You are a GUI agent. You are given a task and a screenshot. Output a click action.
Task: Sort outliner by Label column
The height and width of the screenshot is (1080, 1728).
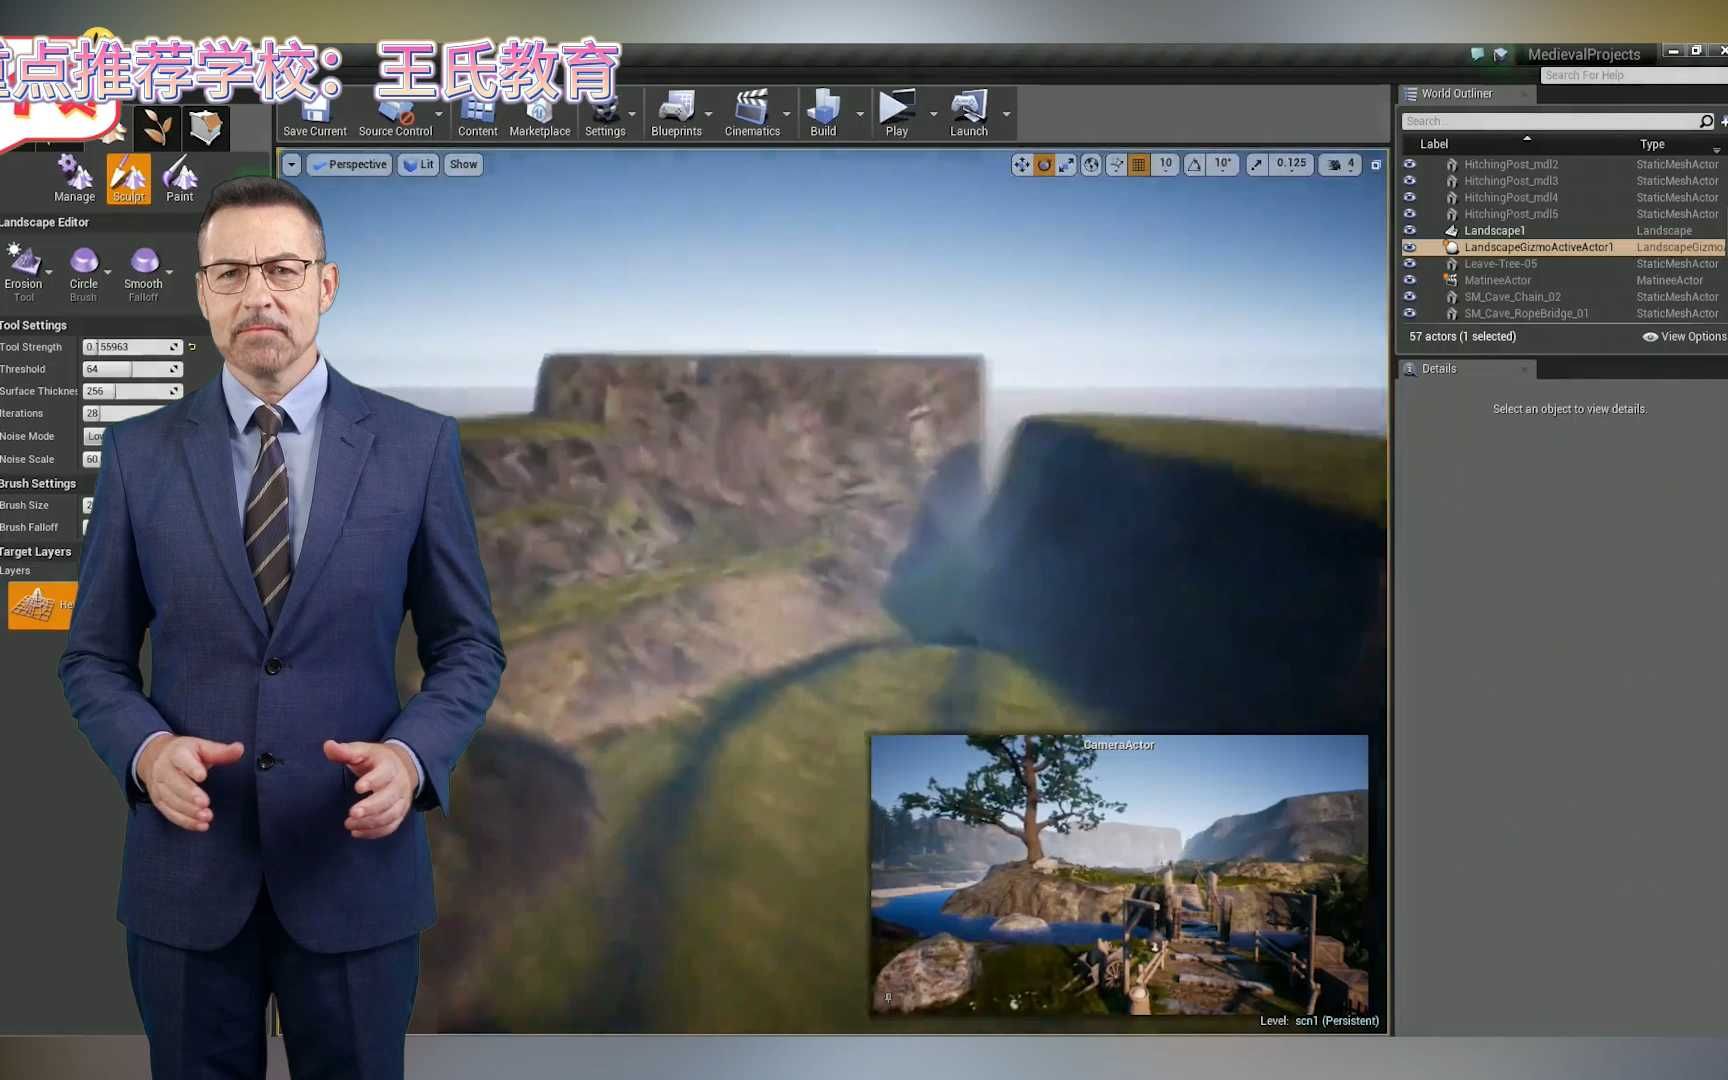(x=1434, y=144)
